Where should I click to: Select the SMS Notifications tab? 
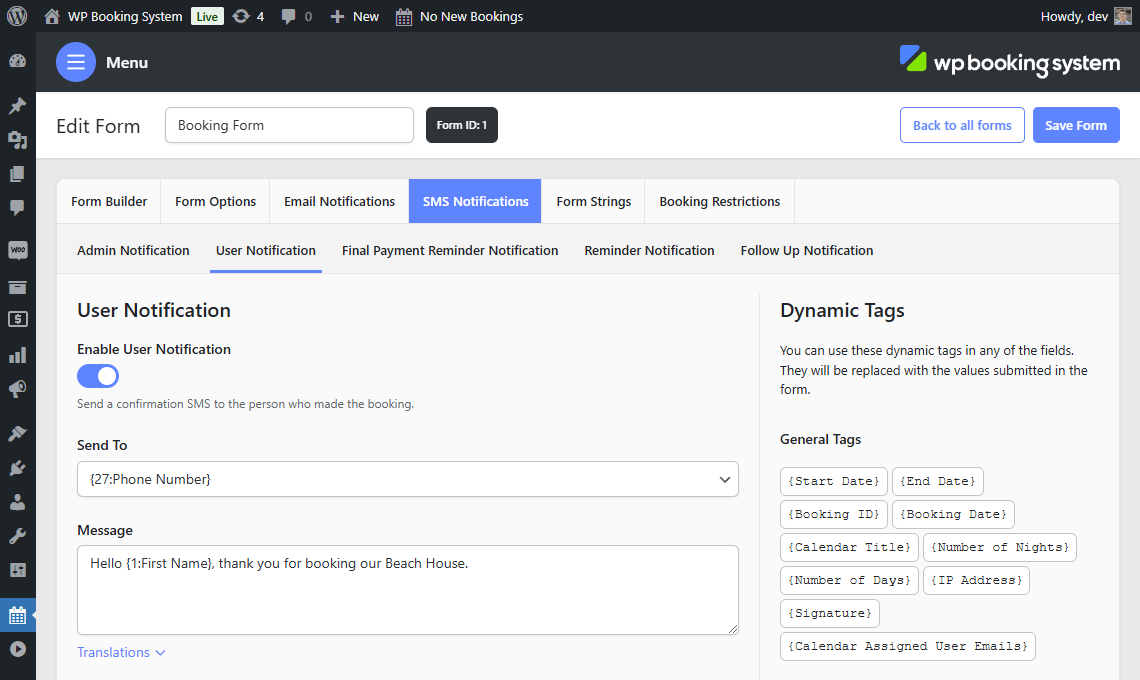tap(475, 201)
